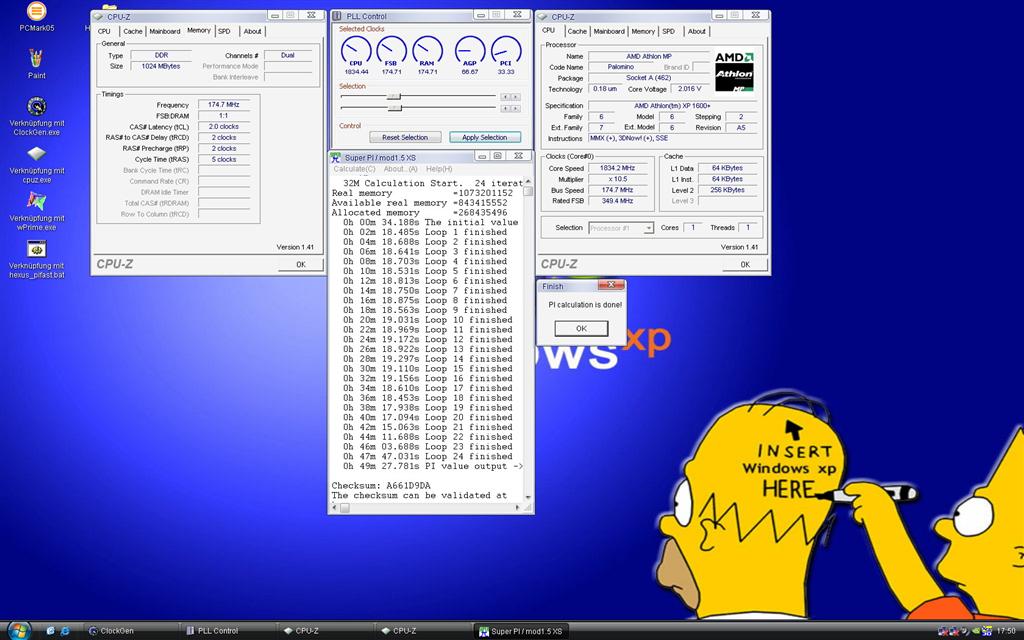Click the ClockGen taskbar button
1024x640 pixels.
pos(131,631)
